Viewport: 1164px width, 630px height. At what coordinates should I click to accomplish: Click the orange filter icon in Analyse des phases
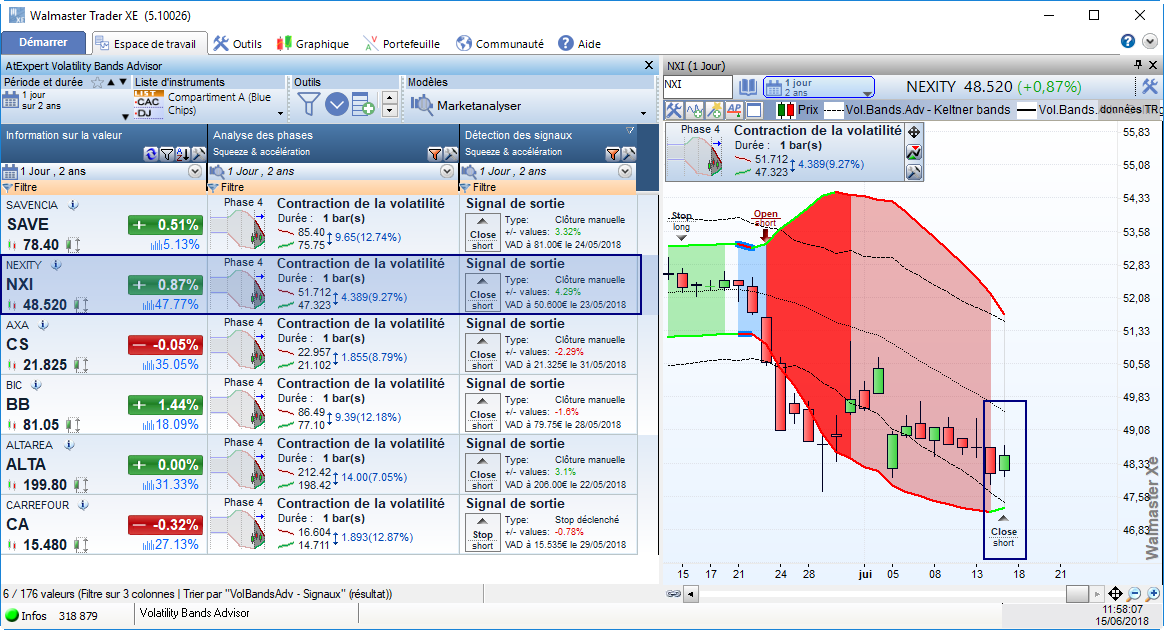tap(435, 154)
